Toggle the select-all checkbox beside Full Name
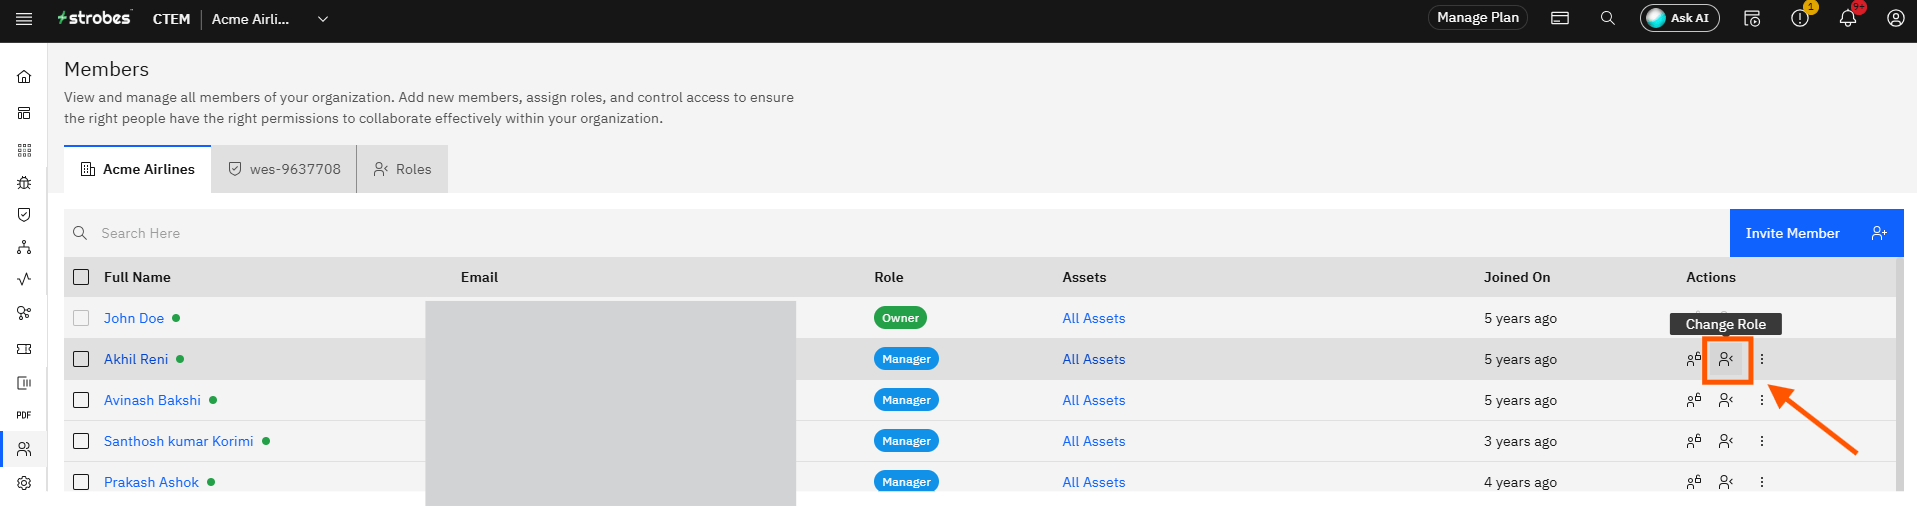 (x=81, y=277)
